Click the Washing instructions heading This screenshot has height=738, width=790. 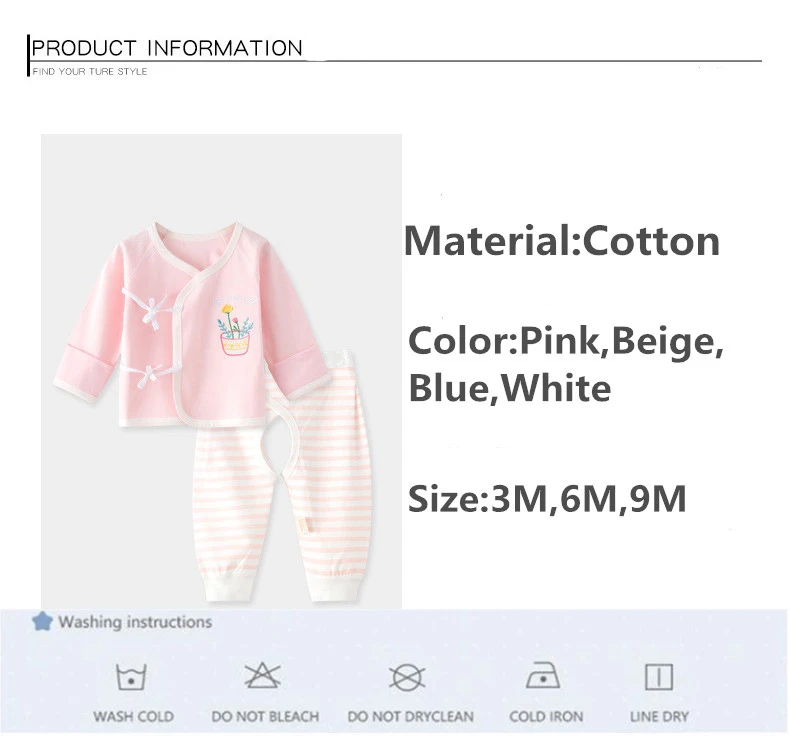coord(135,622)
